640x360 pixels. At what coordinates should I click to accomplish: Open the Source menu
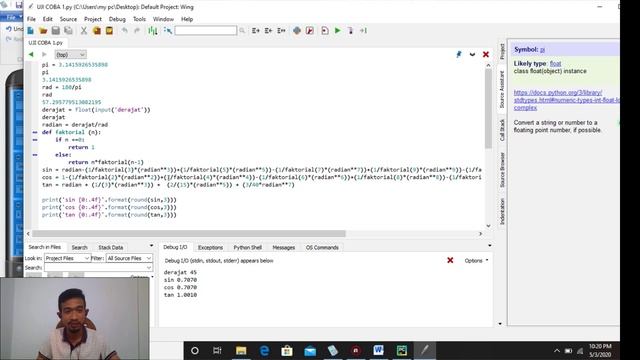[x=68, y=19]
